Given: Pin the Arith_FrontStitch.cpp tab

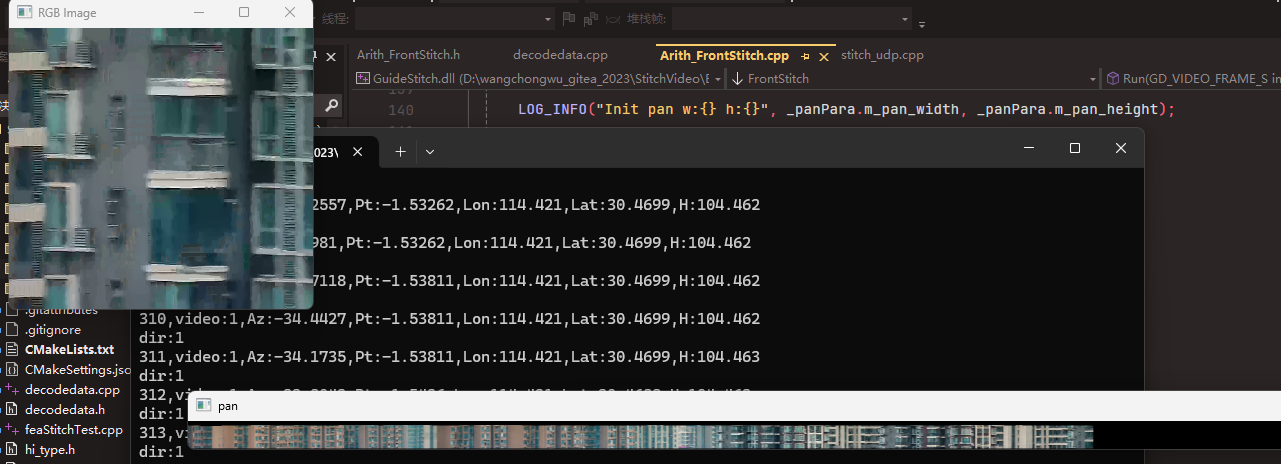Looking at the screenshot, I should [x=806, y=56].
